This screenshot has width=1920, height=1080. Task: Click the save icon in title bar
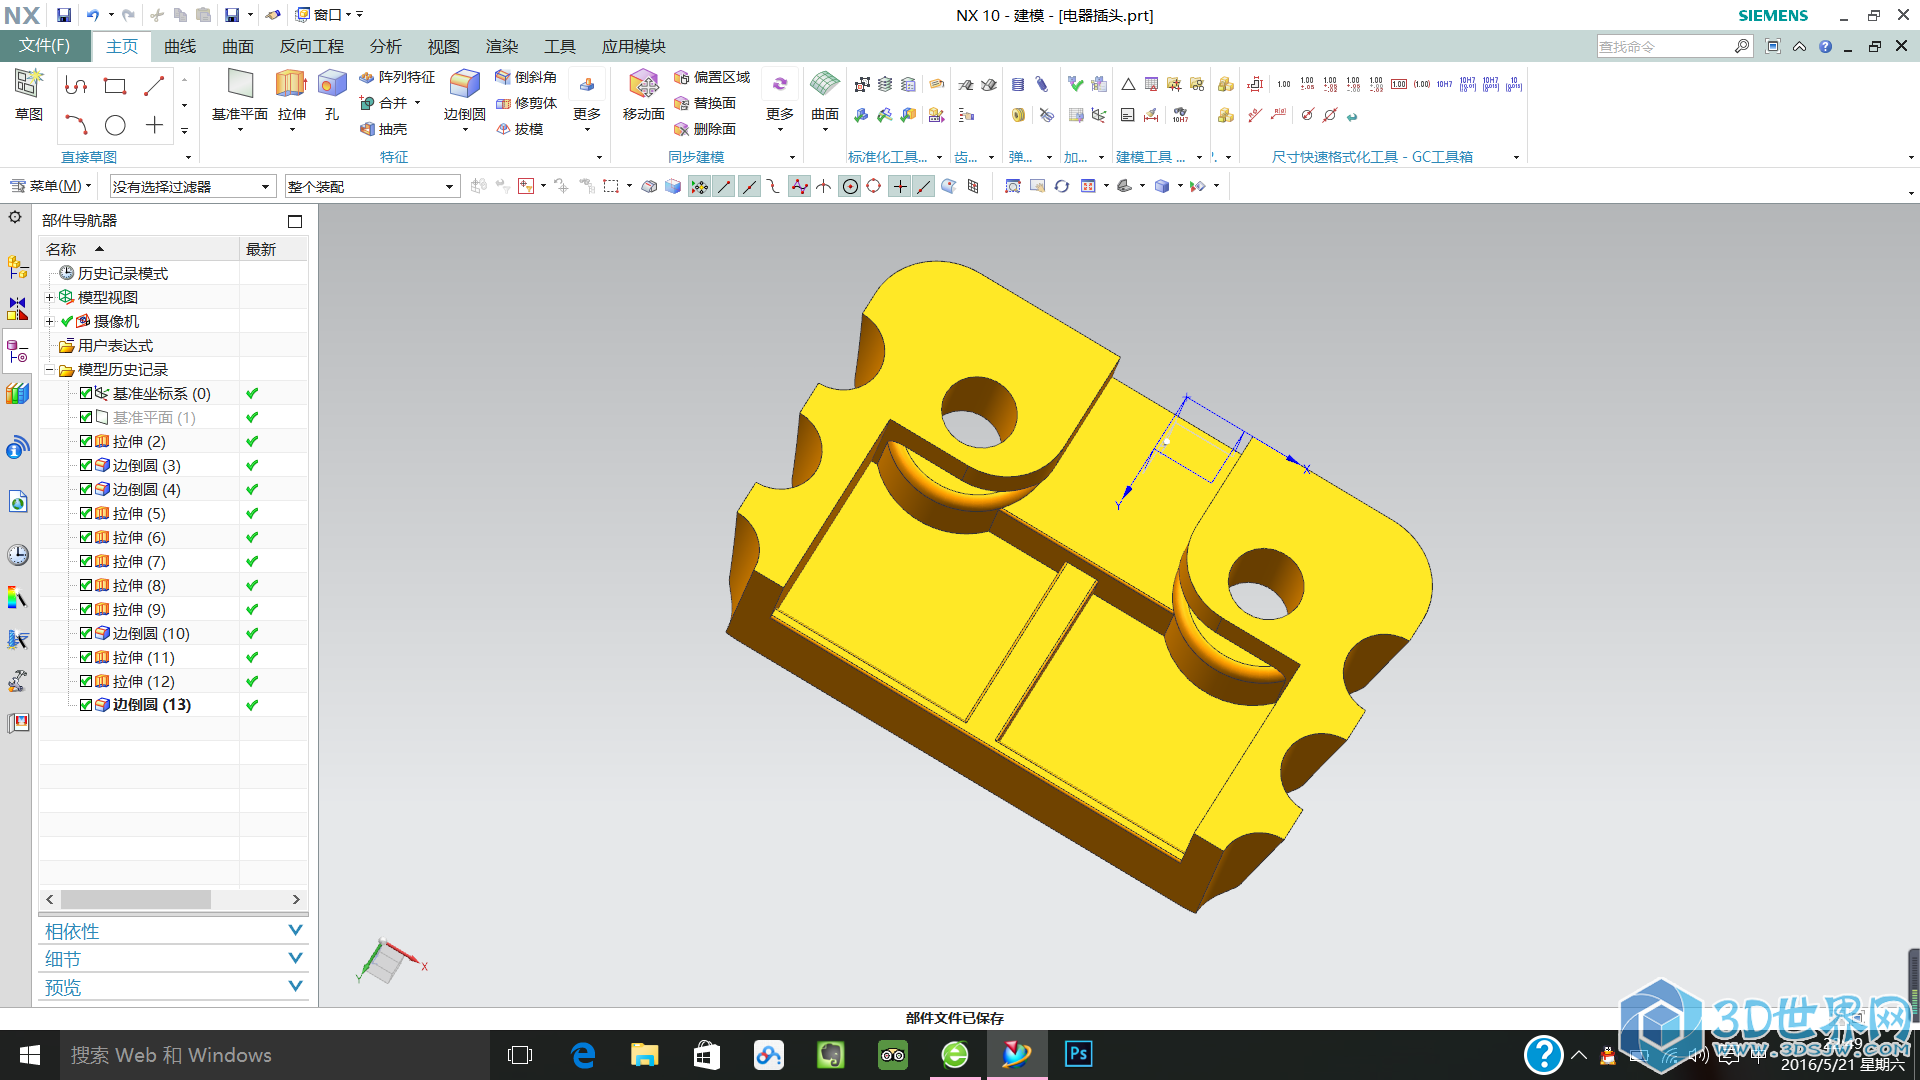coord(63,15)
